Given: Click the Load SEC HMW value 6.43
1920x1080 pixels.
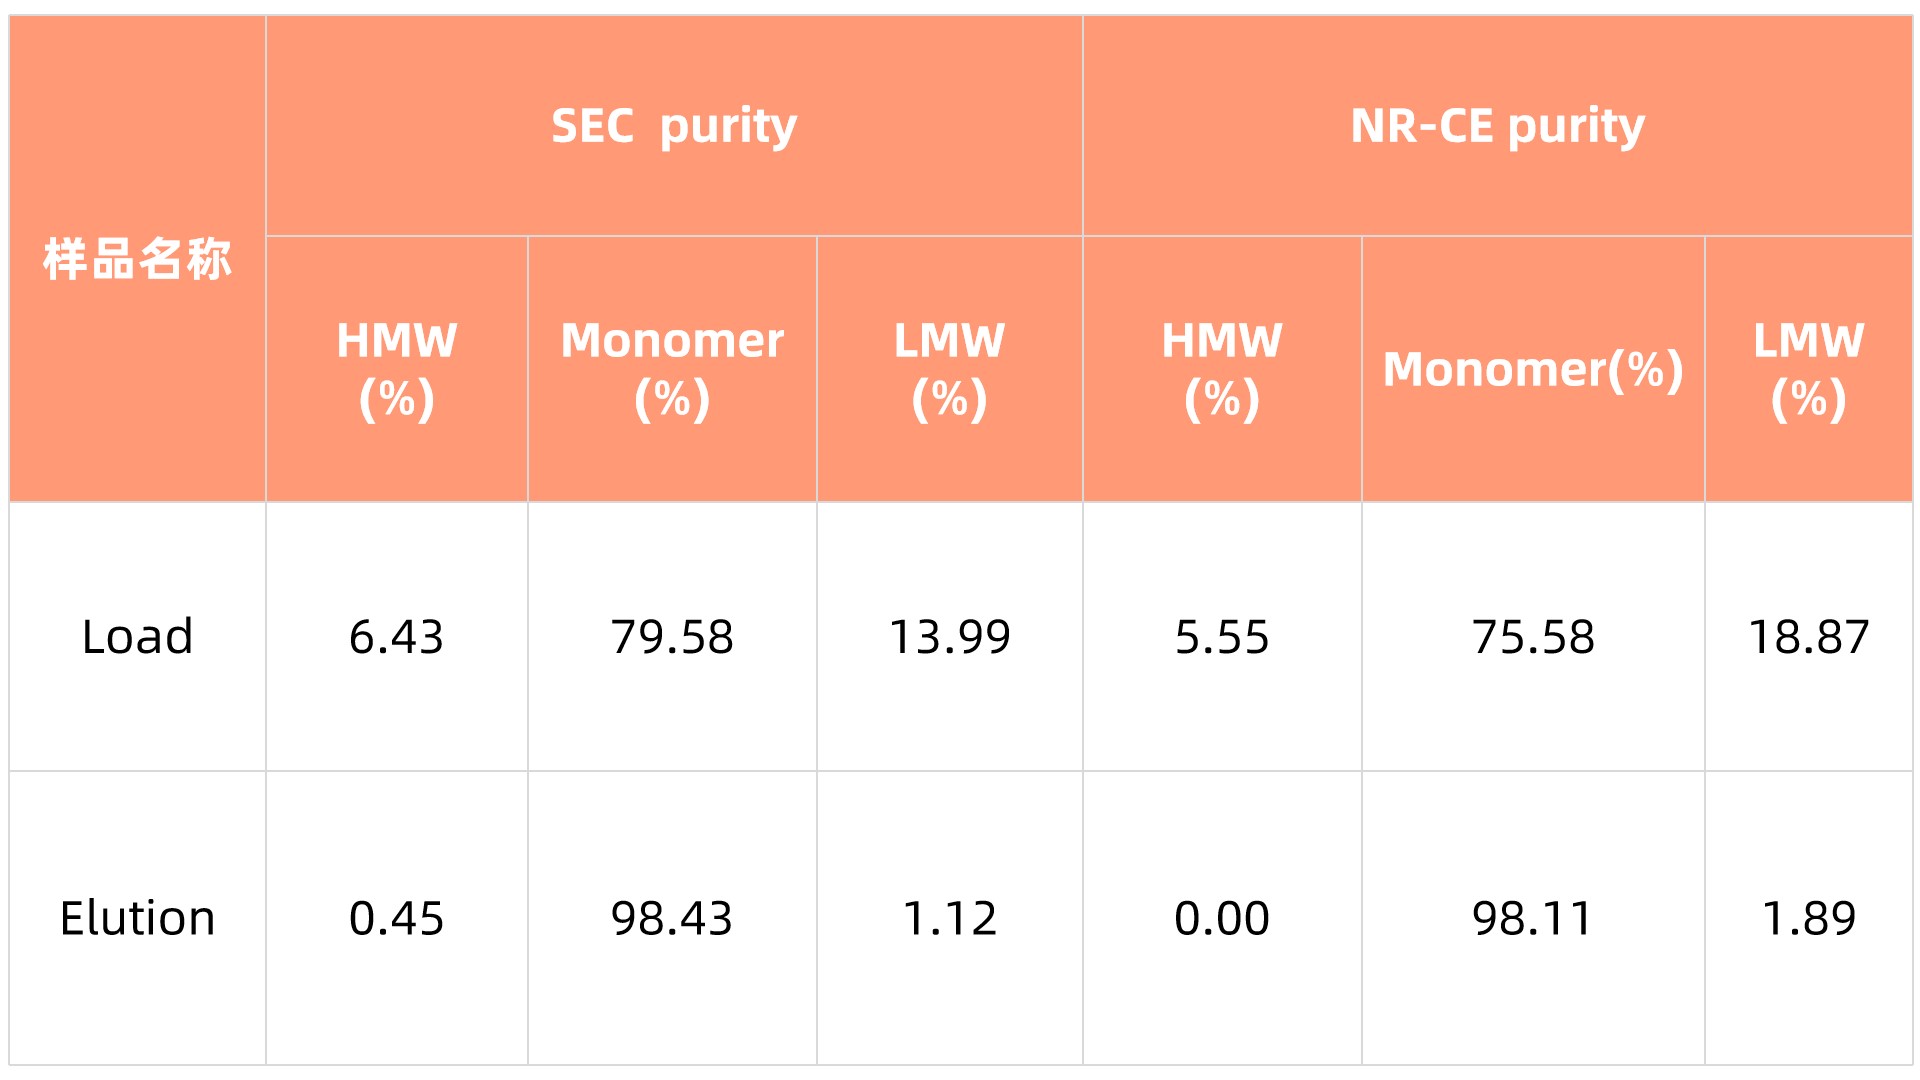Looking at the screenshot, I should pos(396,637).
